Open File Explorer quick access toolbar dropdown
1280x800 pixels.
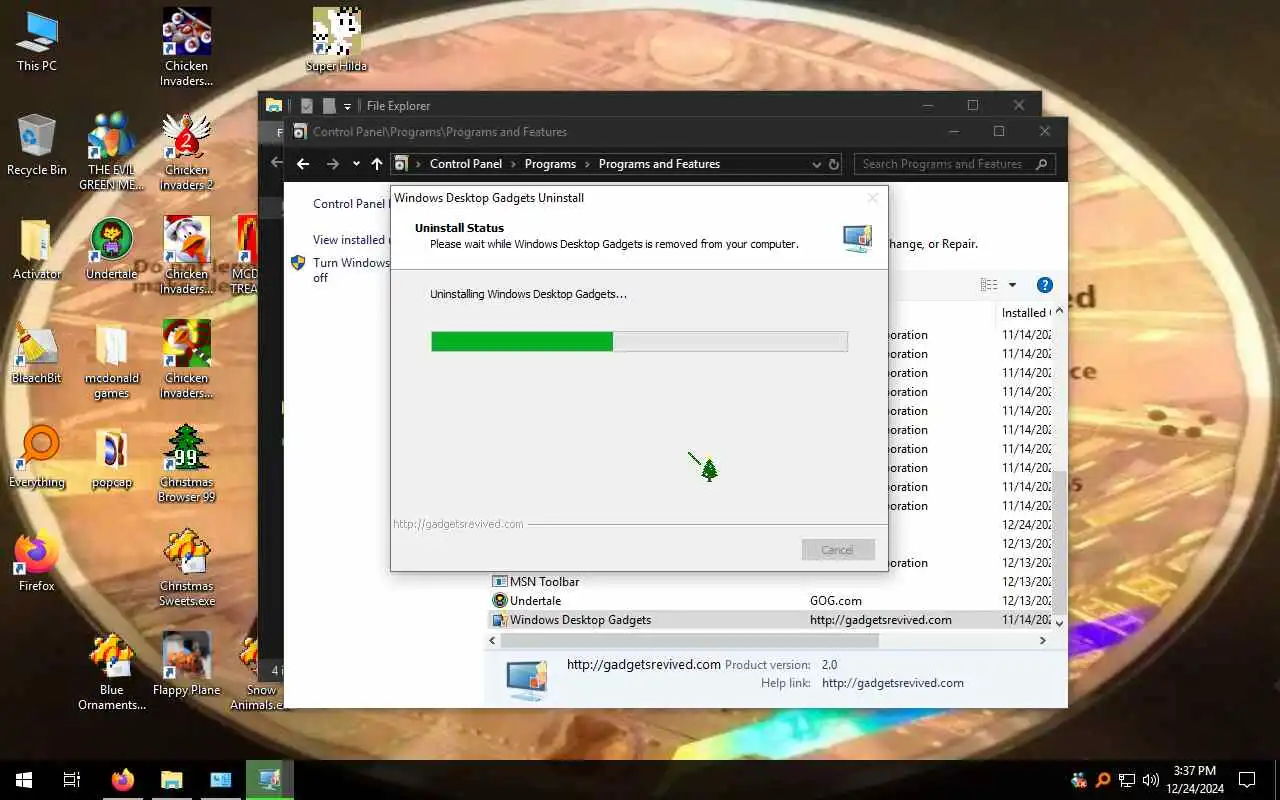[348, 106]
